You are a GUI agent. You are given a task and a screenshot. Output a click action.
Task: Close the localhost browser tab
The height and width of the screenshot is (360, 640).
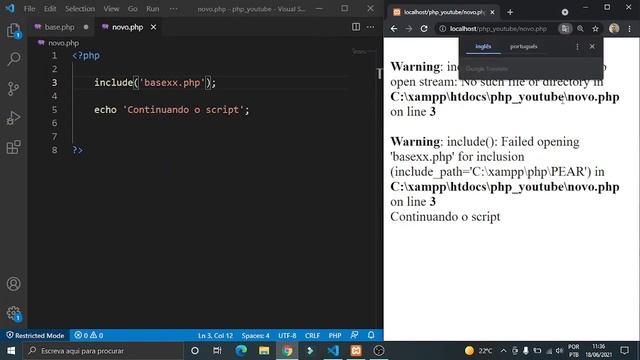(x=492, y=12)
